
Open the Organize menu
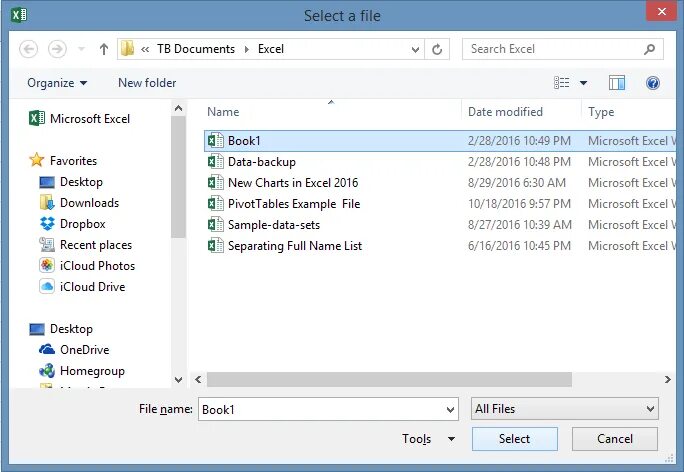coord(57,83)
